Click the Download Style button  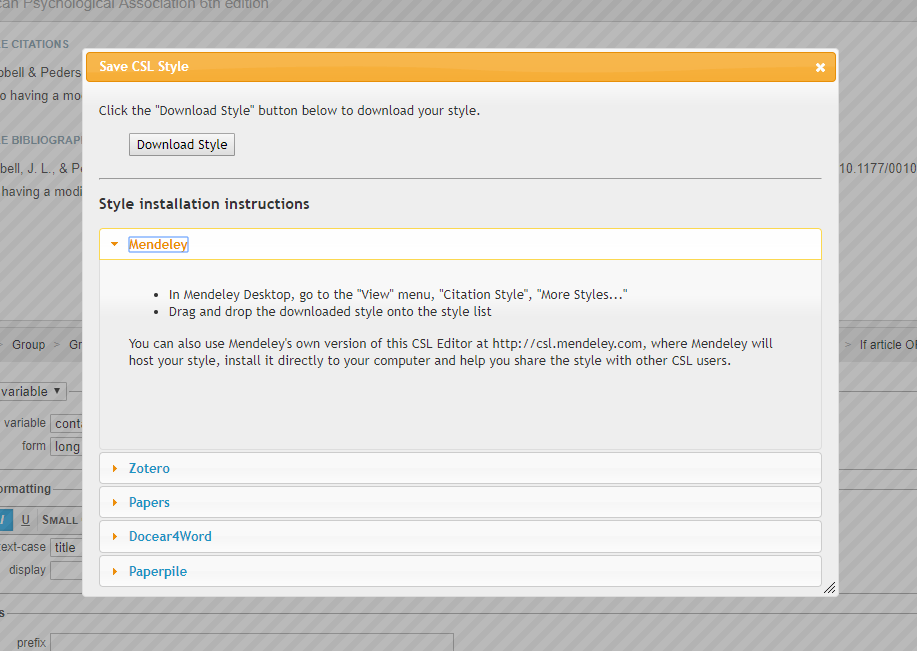[x=182, y=144]
